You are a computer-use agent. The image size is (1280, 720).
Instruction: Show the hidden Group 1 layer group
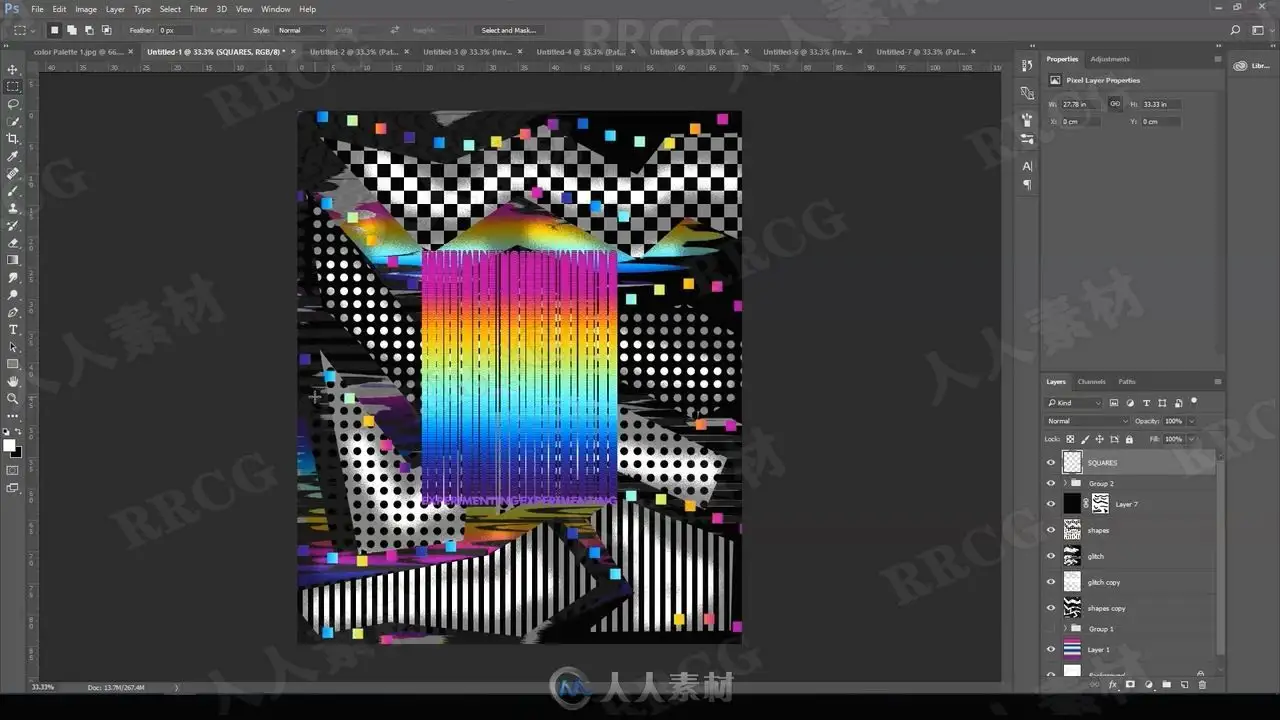coord(1050,629)
